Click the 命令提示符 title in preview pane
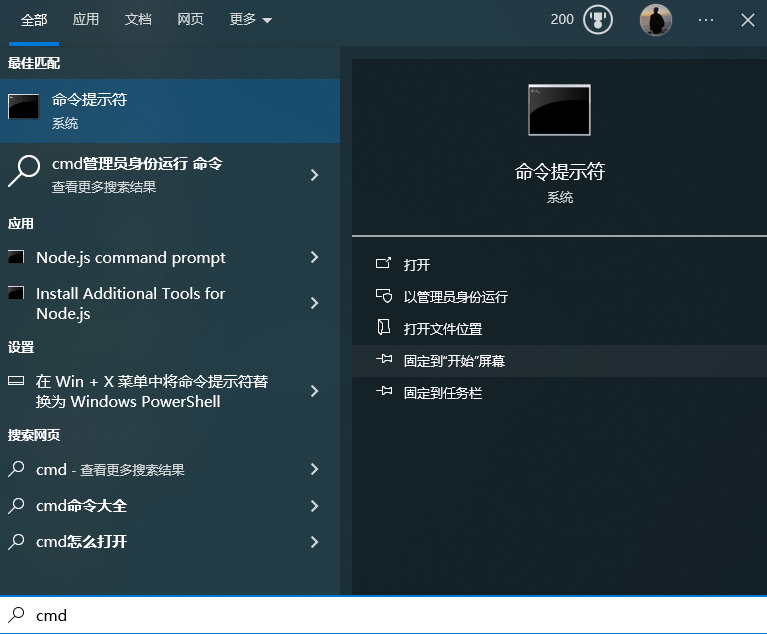This screenshot has height=634, width=767. (x=560, y=172)
